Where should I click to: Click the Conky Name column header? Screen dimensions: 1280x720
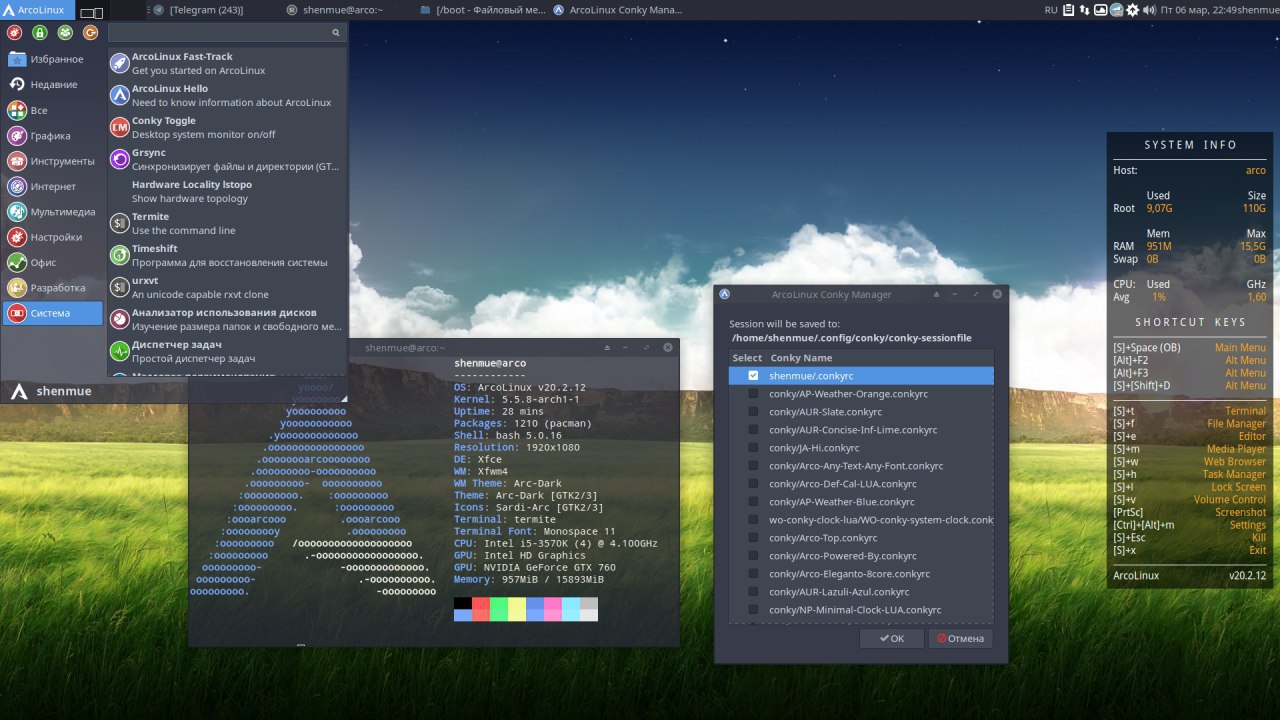[801, 358]
